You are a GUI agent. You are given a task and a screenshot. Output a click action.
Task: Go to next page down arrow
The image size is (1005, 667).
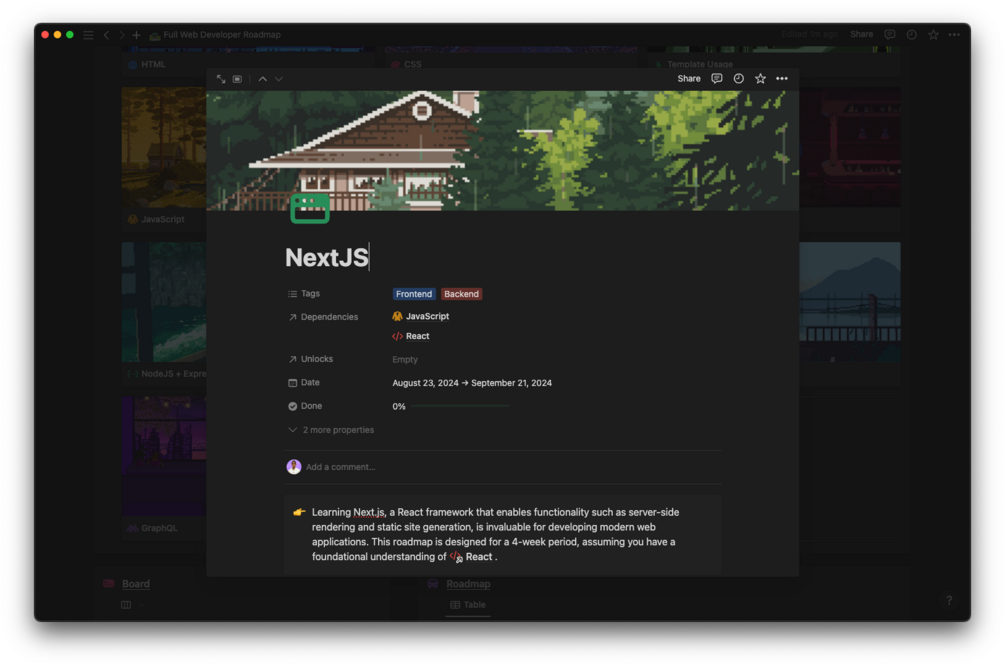click(x=279, y=79)
